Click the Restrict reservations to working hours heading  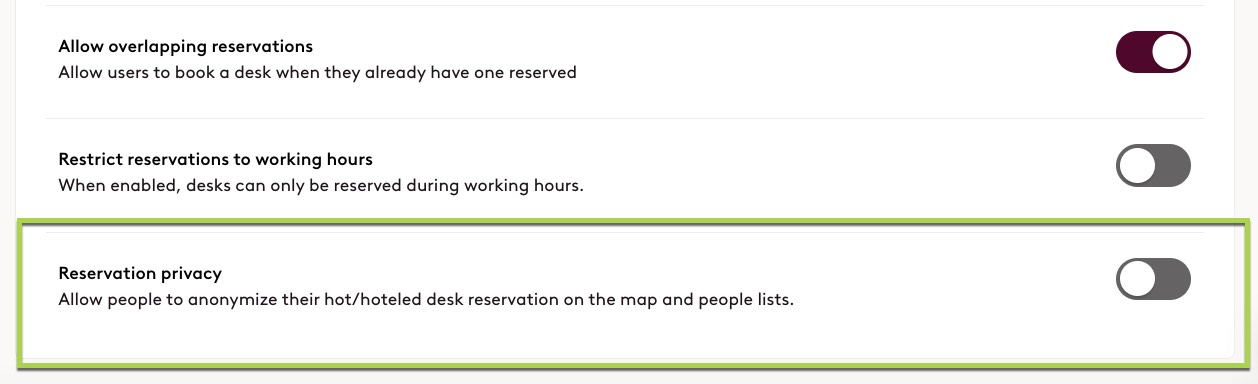[216, 160]
